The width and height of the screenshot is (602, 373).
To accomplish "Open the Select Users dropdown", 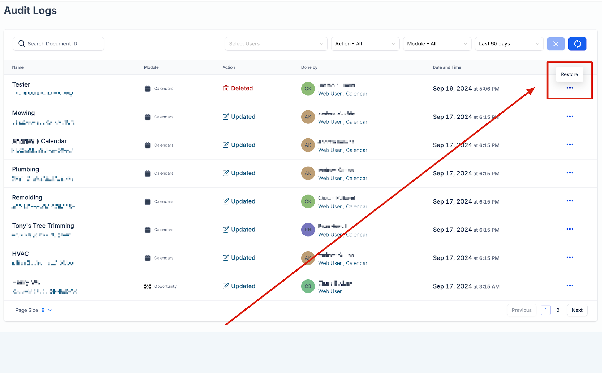I will coord(276,43).
